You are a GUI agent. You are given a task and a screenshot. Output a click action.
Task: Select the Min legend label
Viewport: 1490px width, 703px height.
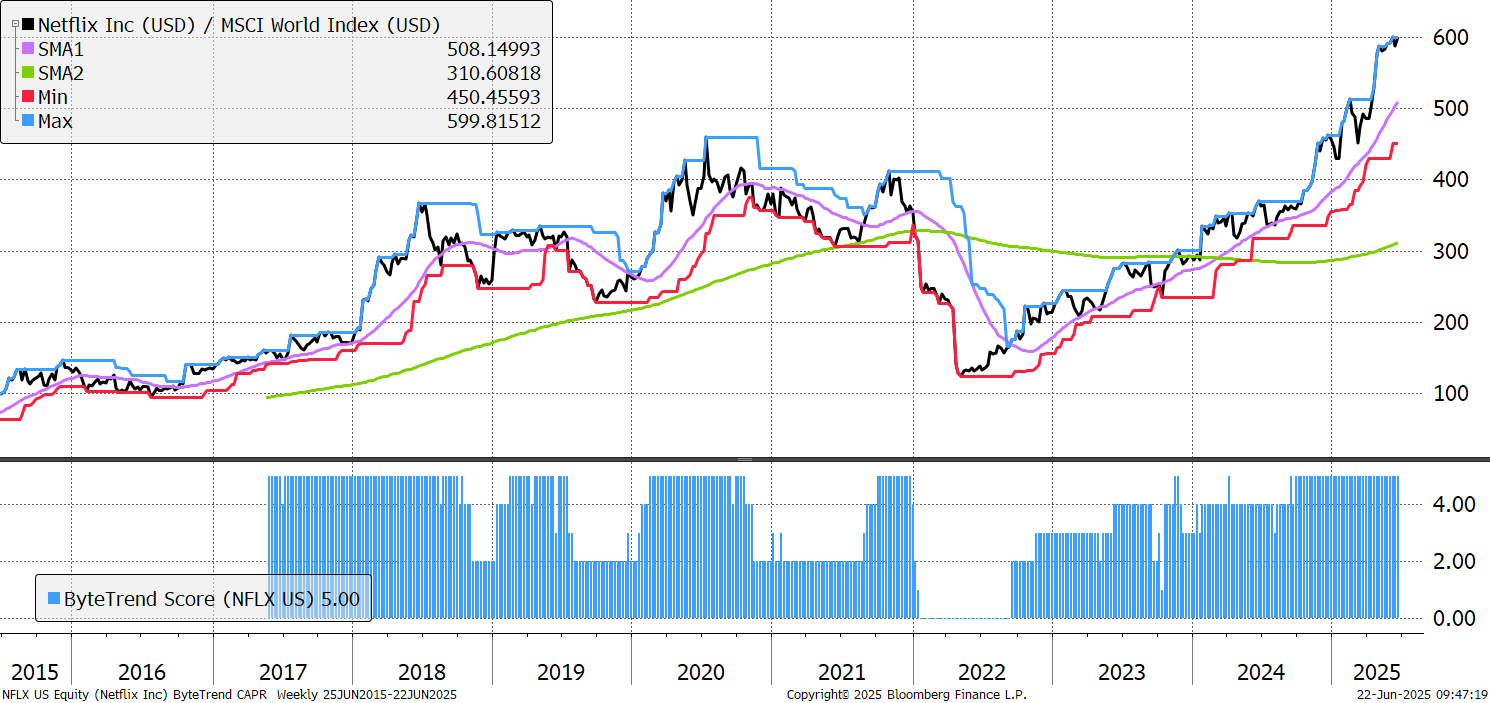click(x=54, y=97)
